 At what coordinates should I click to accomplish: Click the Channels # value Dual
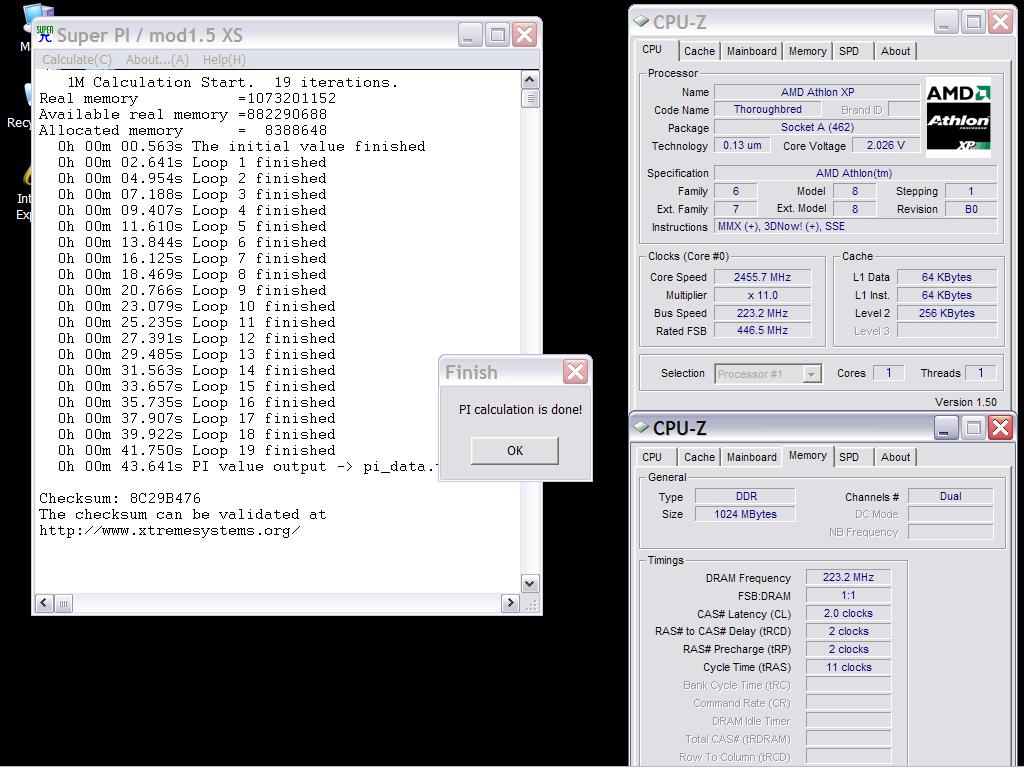pyautogui.click(x=950, y=496)
